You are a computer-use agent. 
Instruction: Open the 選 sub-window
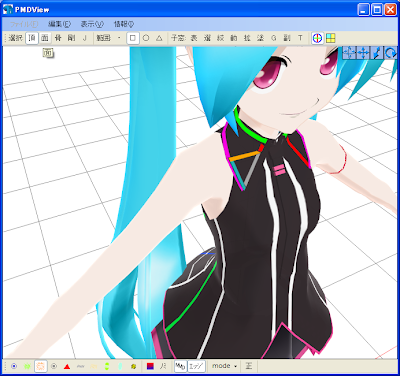(x=207, y=38)
